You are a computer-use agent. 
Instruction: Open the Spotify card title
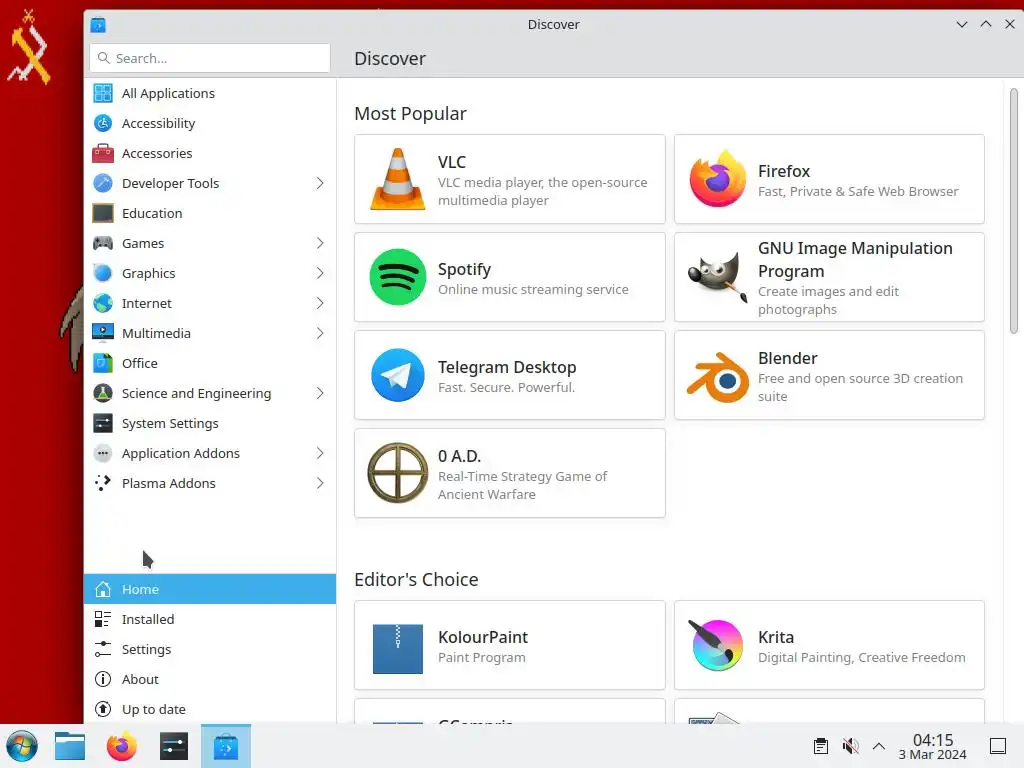[x=464, y=269]
